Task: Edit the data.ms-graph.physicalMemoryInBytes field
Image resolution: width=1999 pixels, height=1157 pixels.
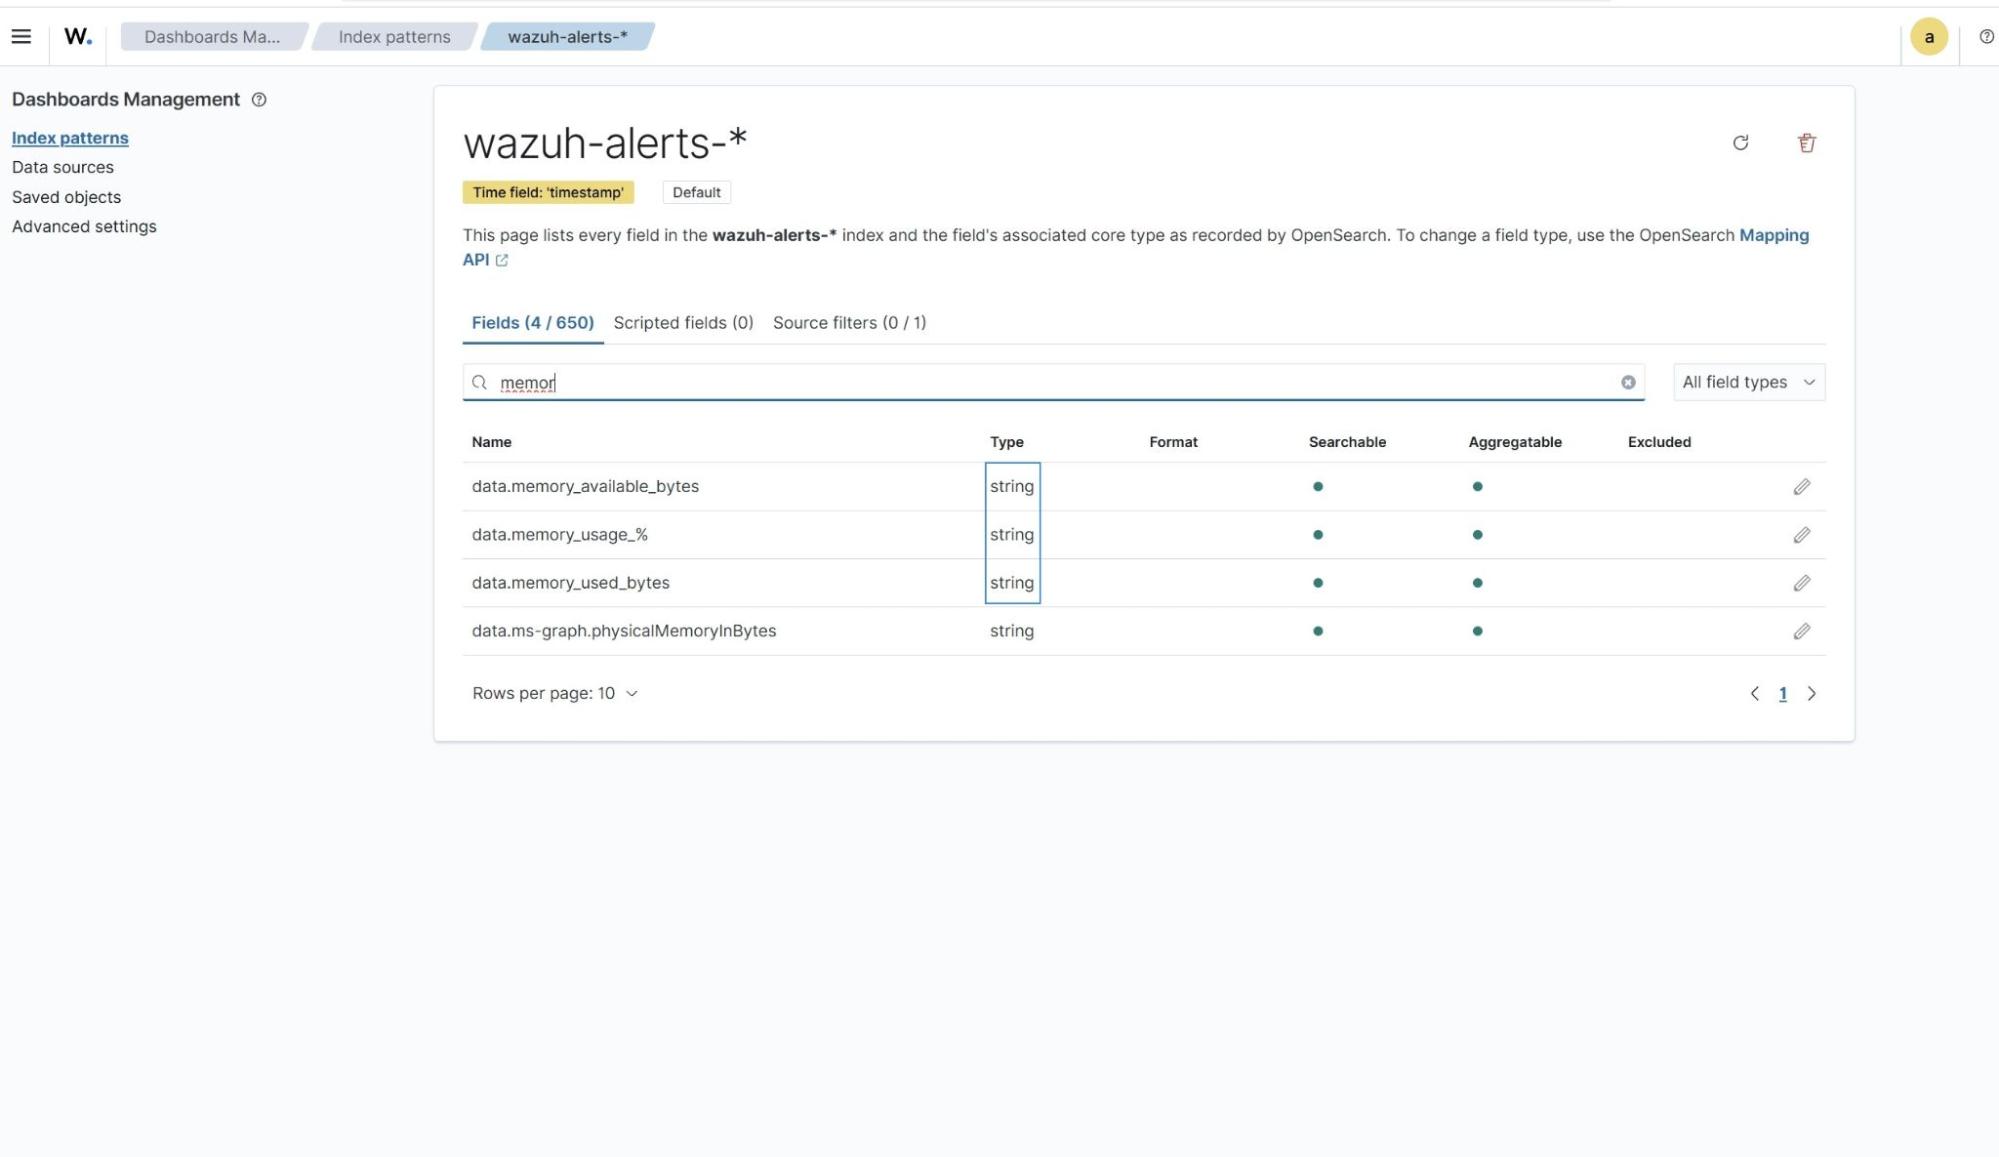Action: pyautogui.click(x=1801, y=631)
